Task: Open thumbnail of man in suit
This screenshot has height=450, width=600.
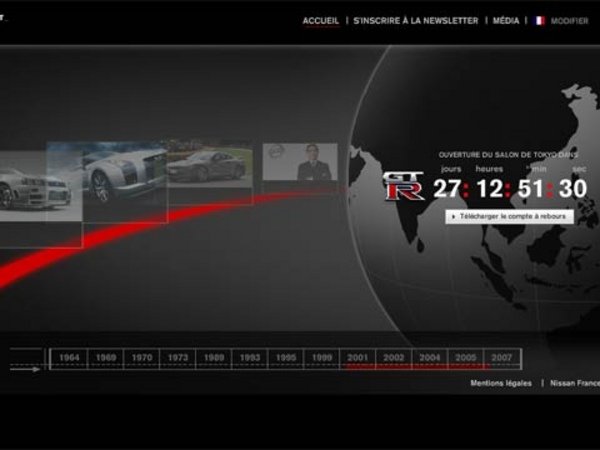Action: tap(300, 162)
